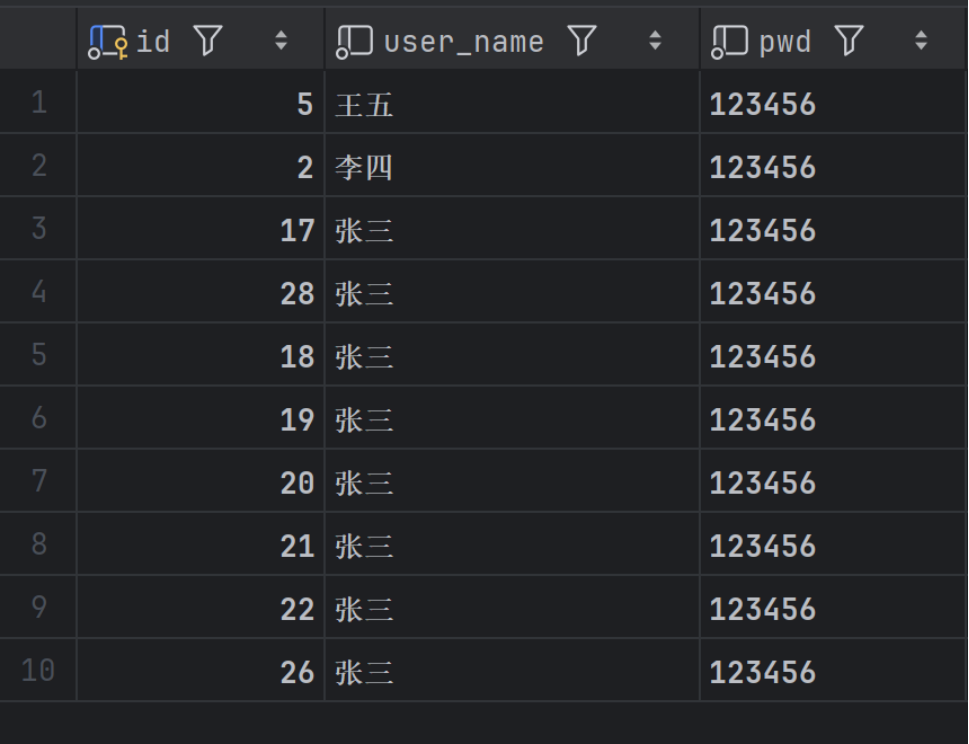The image size is (969, 744).
Task: Click the 张三 cell in id 20 row
Action: tap(512, 481)
